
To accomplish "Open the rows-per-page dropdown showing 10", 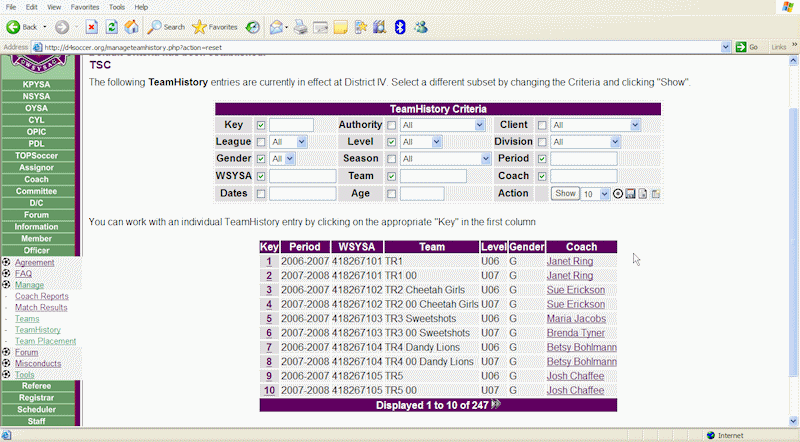I will (x=603, y=194).
